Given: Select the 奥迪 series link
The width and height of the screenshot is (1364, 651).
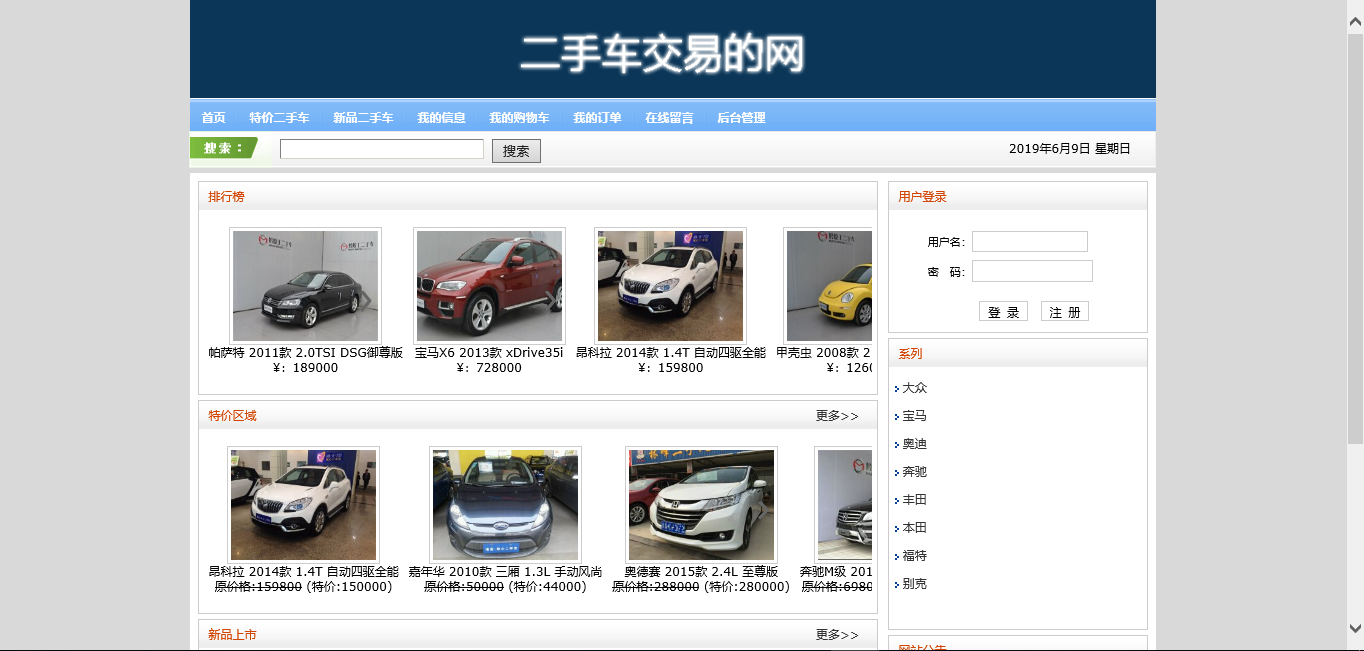Looking at the screenshot, I should pos(914,444).
